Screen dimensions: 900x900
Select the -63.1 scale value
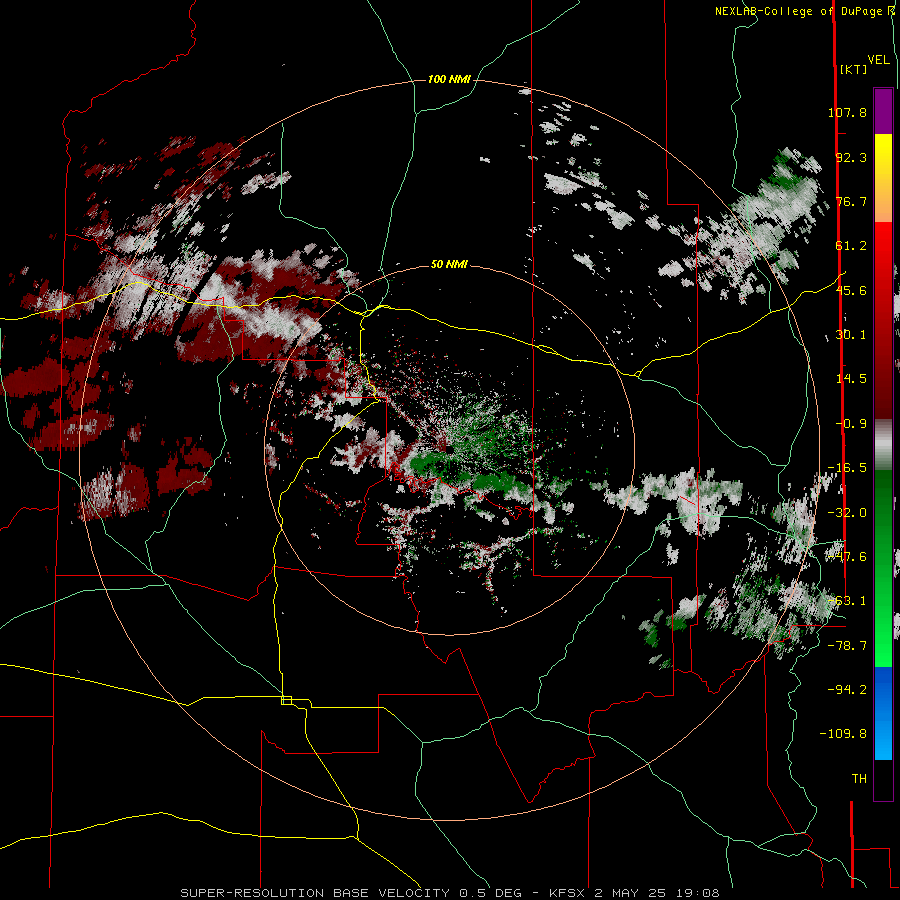click(x=847, y=601)
